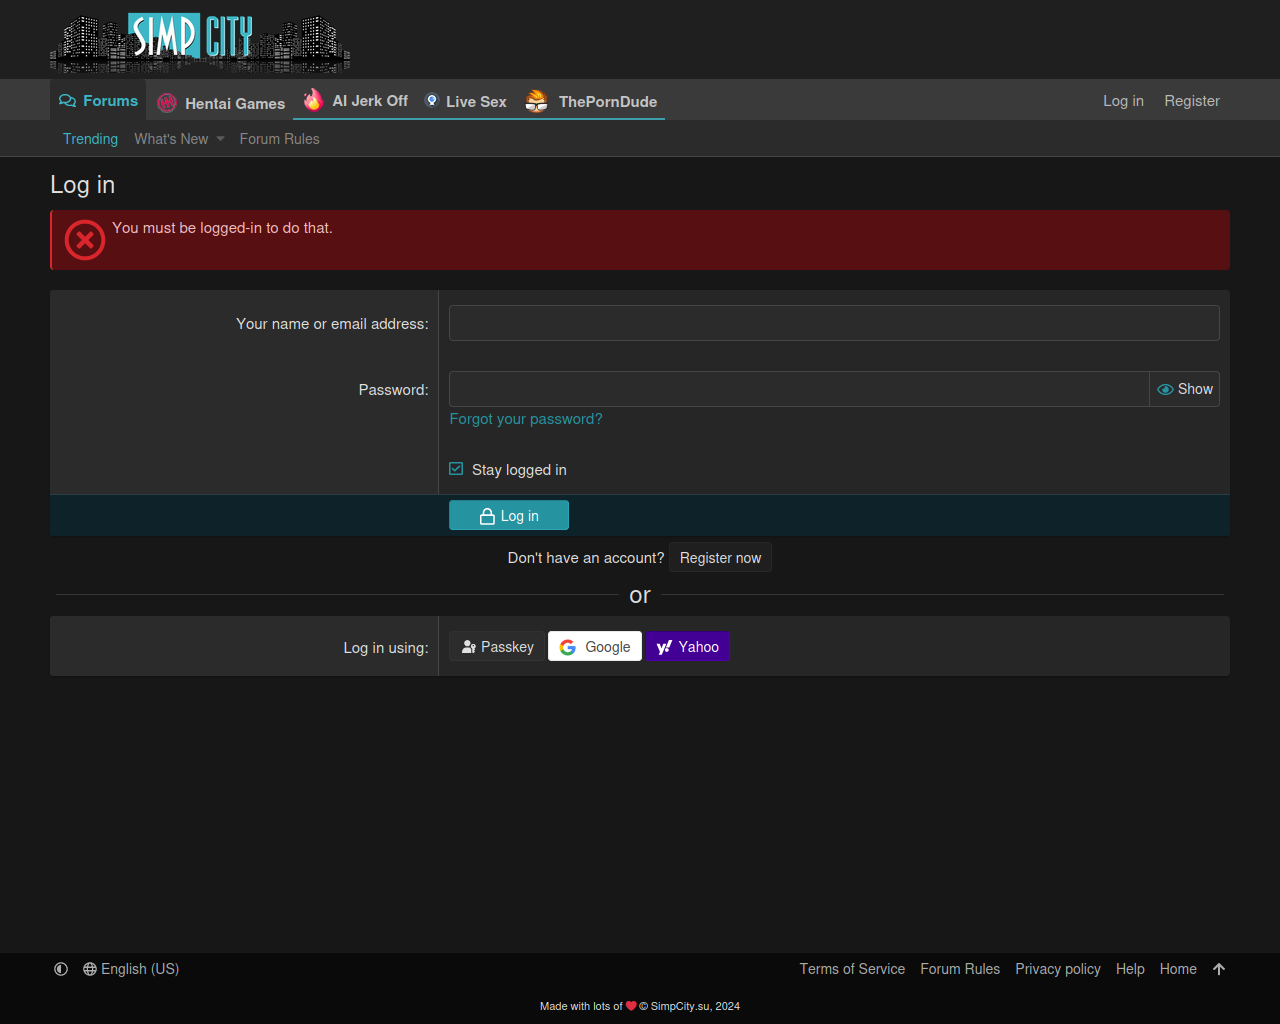
Task: Submit the form with the Log in button
Action: click(x=509, y=515)
